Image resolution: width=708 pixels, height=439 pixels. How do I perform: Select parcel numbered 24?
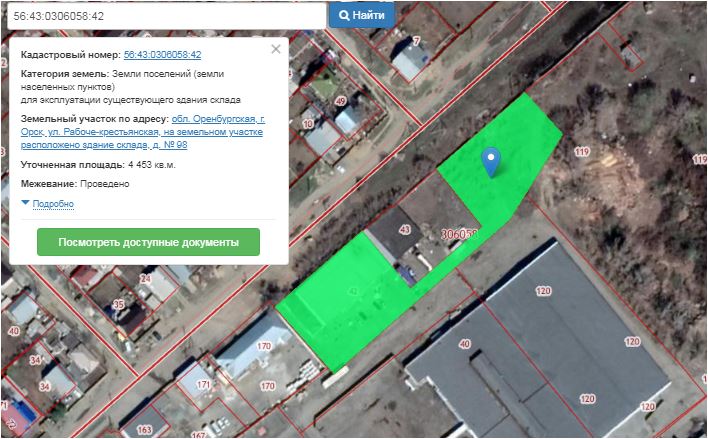(144, 280)
